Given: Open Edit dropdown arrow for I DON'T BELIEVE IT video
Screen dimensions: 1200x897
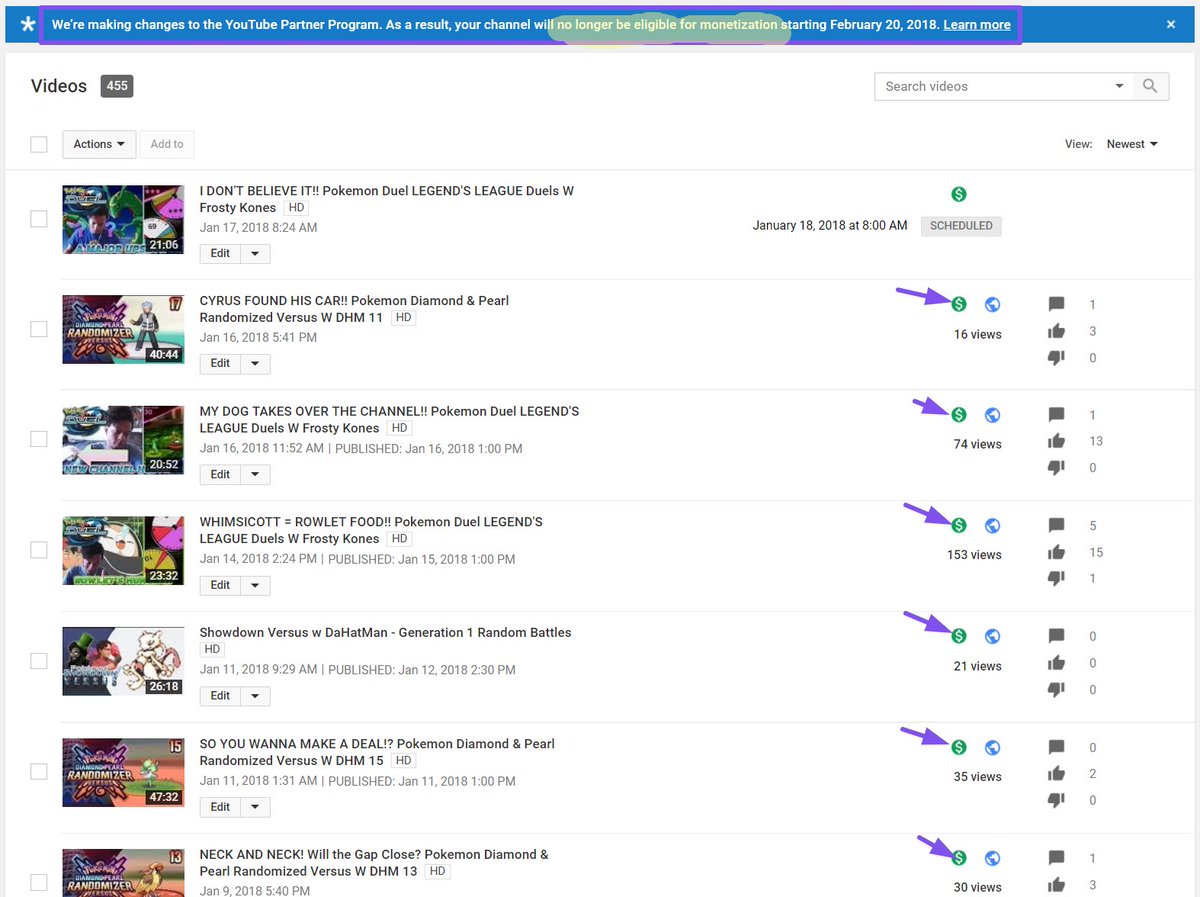Looking at the screenshot, I should pyautogui.click(x=255, y=253).
